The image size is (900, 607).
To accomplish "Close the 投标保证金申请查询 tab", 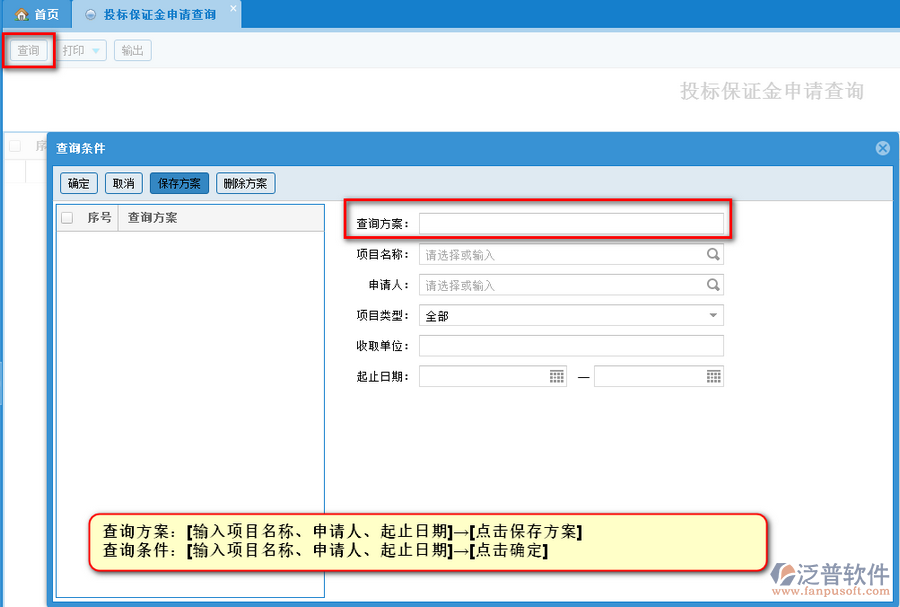I will 234,8.
